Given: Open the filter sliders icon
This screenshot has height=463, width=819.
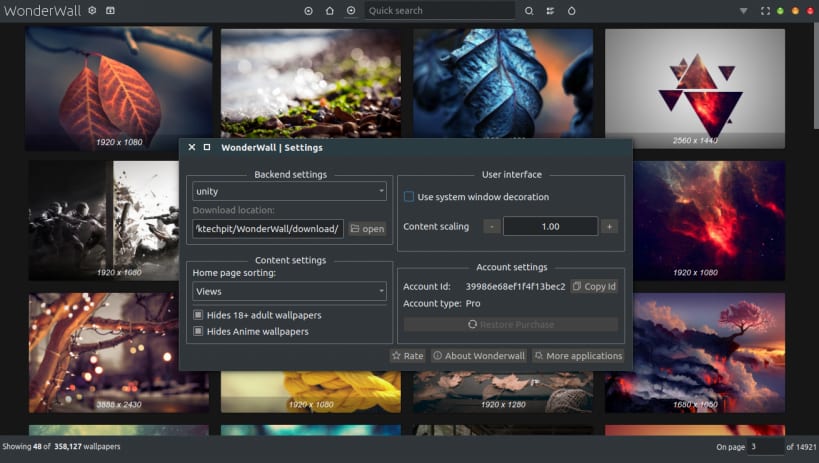Looking at the screenshot, I should coord(550,10).
